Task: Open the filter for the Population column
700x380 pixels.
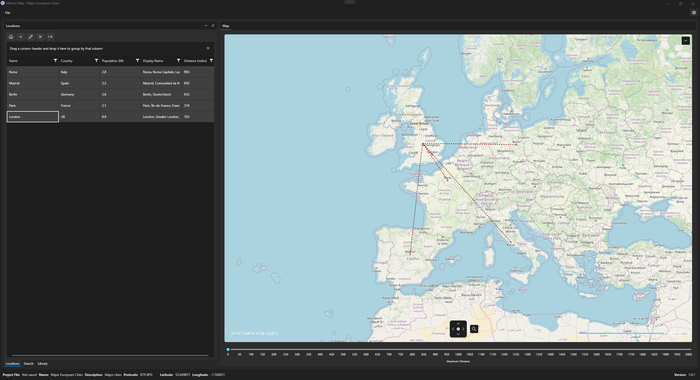Action: [x=138, y=61]
